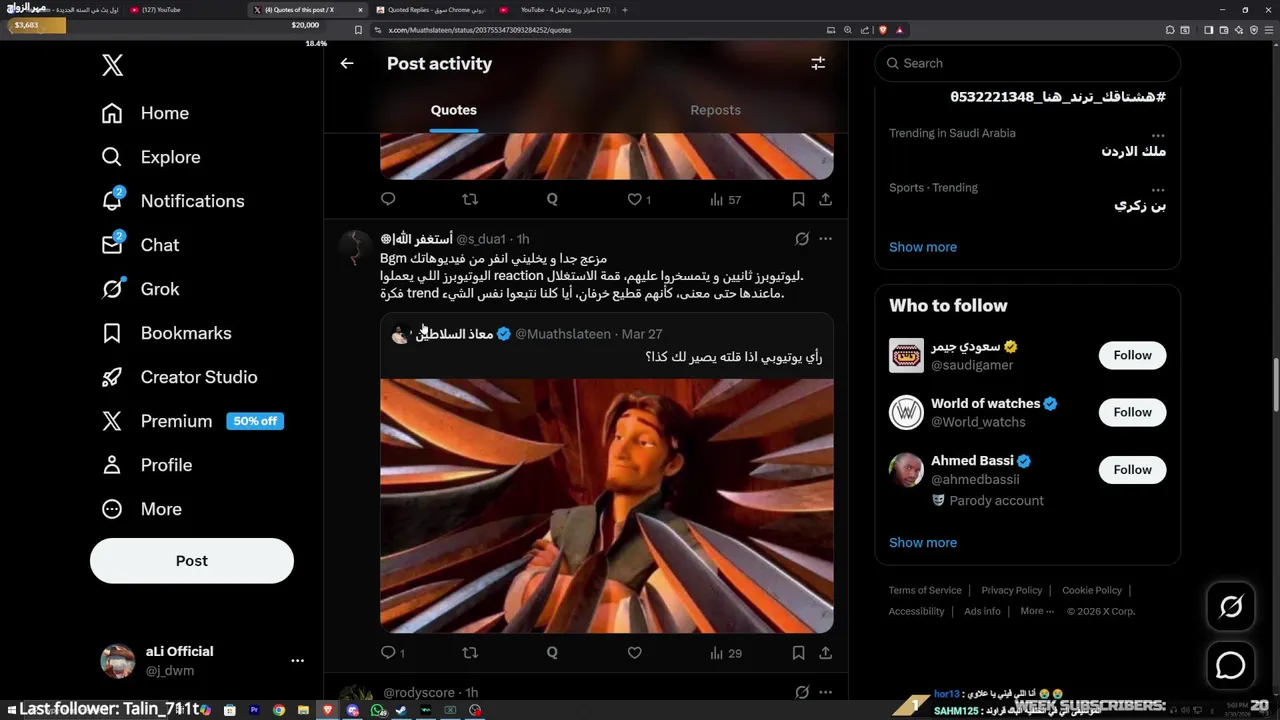The image size is (1280, 720).
Task: Open Grok in the sidebar
Action: click(140, 289)
